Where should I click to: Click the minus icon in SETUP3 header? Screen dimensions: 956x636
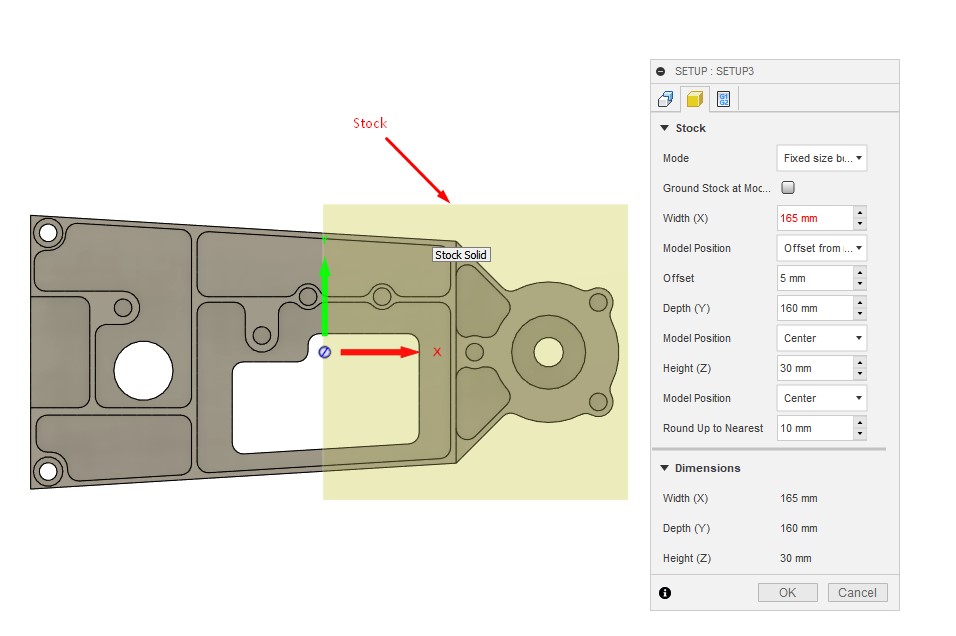coord(662,70)
